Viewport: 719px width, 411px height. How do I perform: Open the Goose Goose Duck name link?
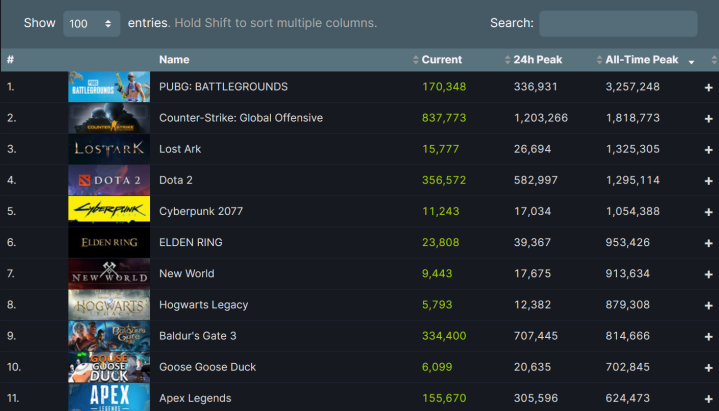pyautogui.click(x=207, y=367)
